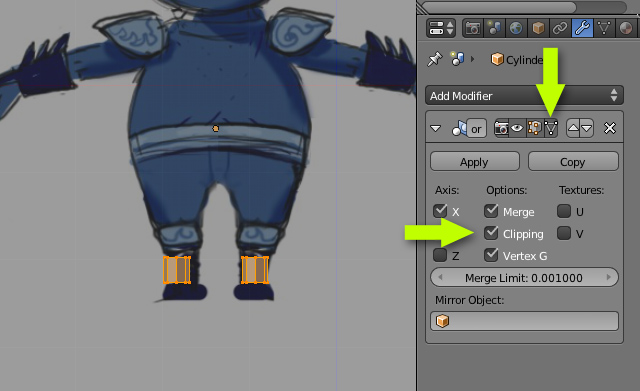The width and height of the screenshot is (640, 391).
Task: Enable the Z axis checkbox
Action: pyautogui.click(x=440, y=255)
